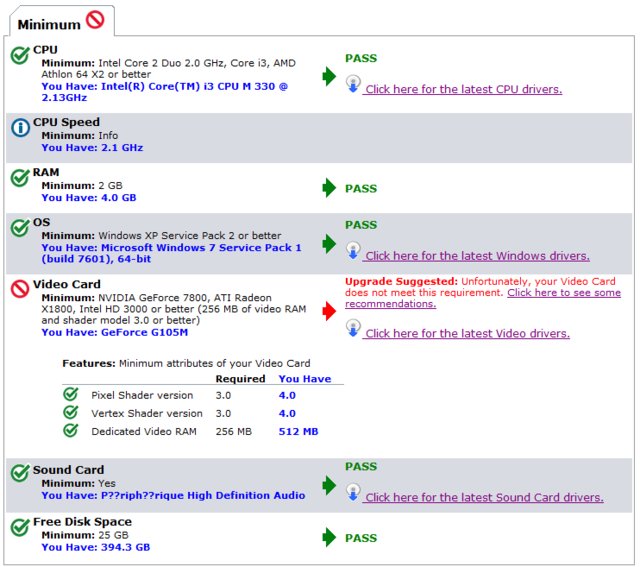Viewport: 640px width, 567px height.
Task: Click the Minimum tab
Action: 48,21
